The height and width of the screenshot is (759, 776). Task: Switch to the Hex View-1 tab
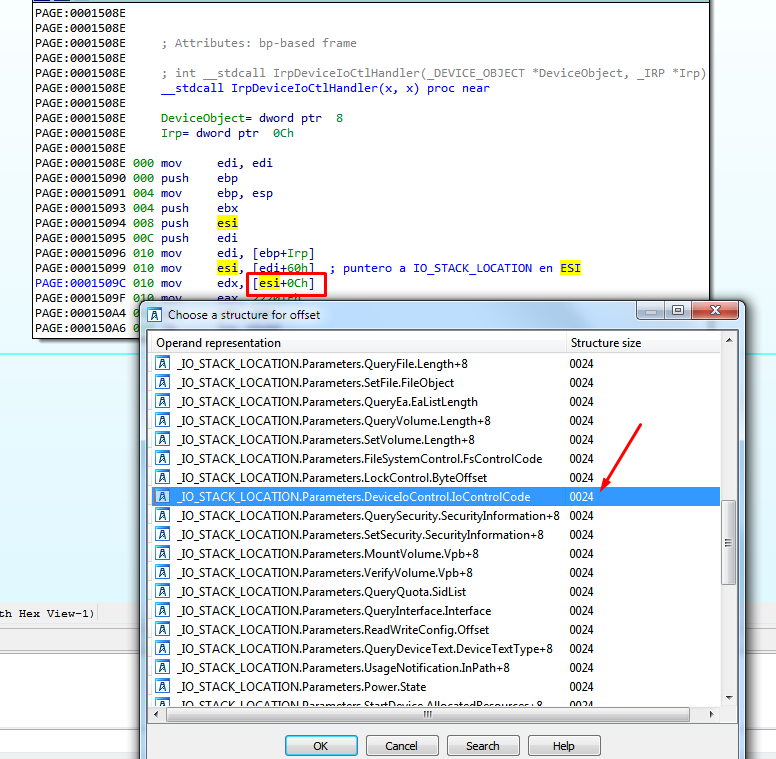pos(48,614)
